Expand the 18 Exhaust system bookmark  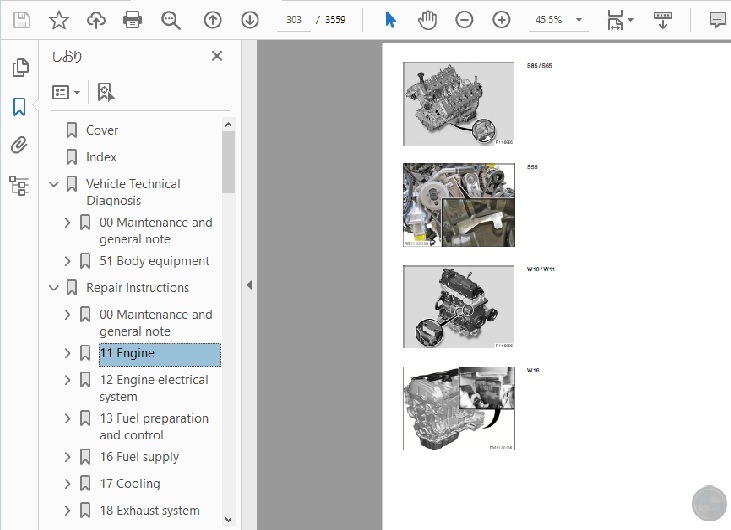(67, 511)
